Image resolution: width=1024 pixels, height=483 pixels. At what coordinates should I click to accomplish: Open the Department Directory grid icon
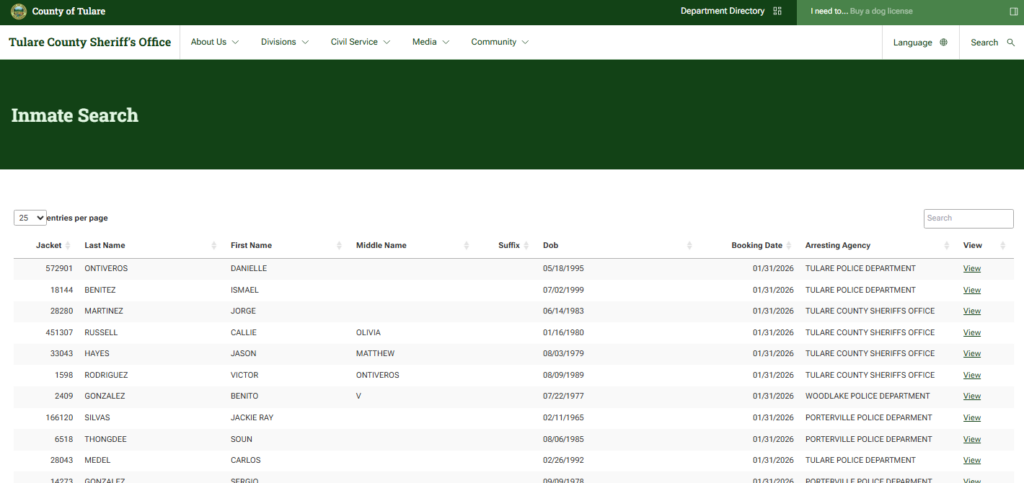coord(777,11)
